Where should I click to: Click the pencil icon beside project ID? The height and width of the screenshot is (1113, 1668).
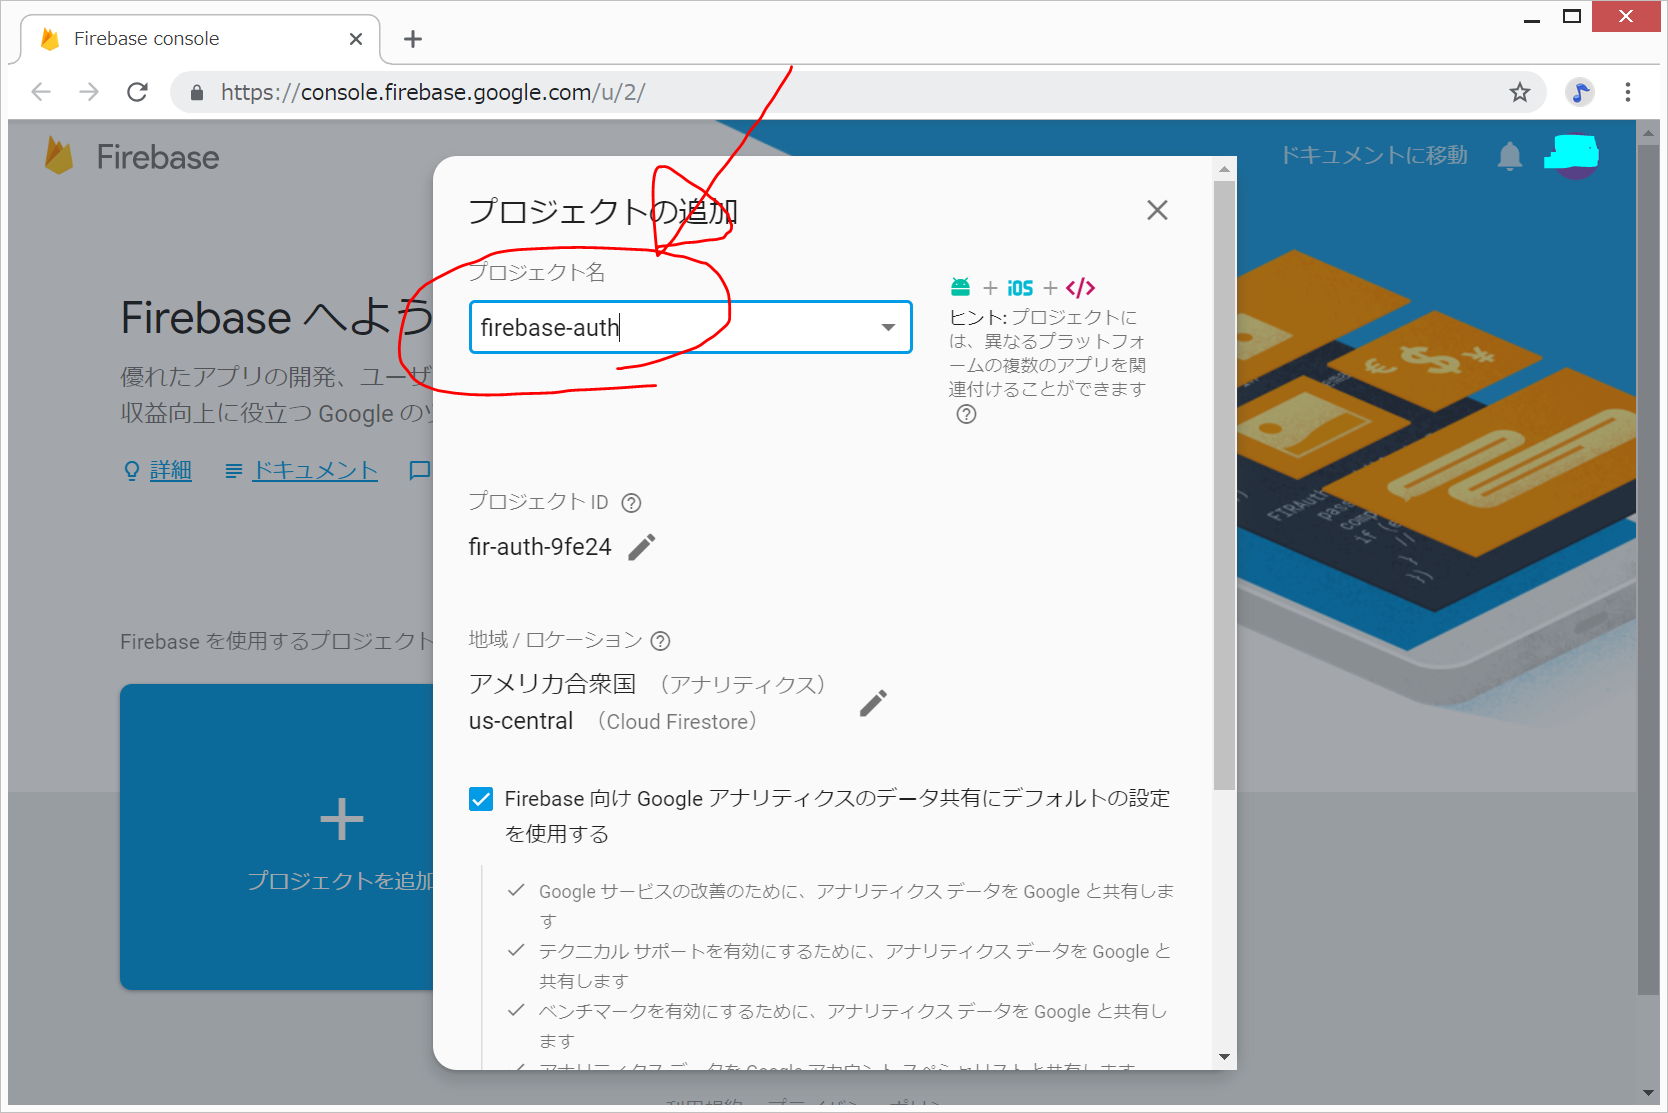point(642,547)
